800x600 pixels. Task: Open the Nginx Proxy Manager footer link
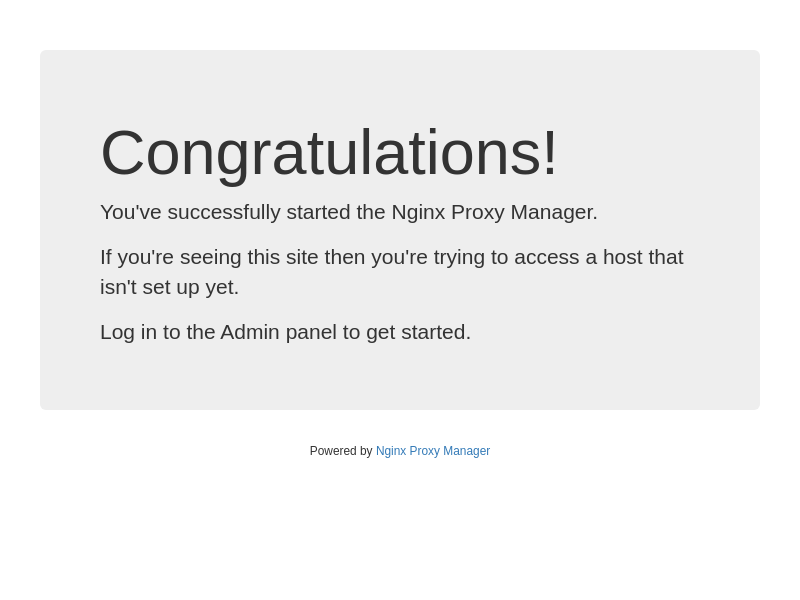432,451
